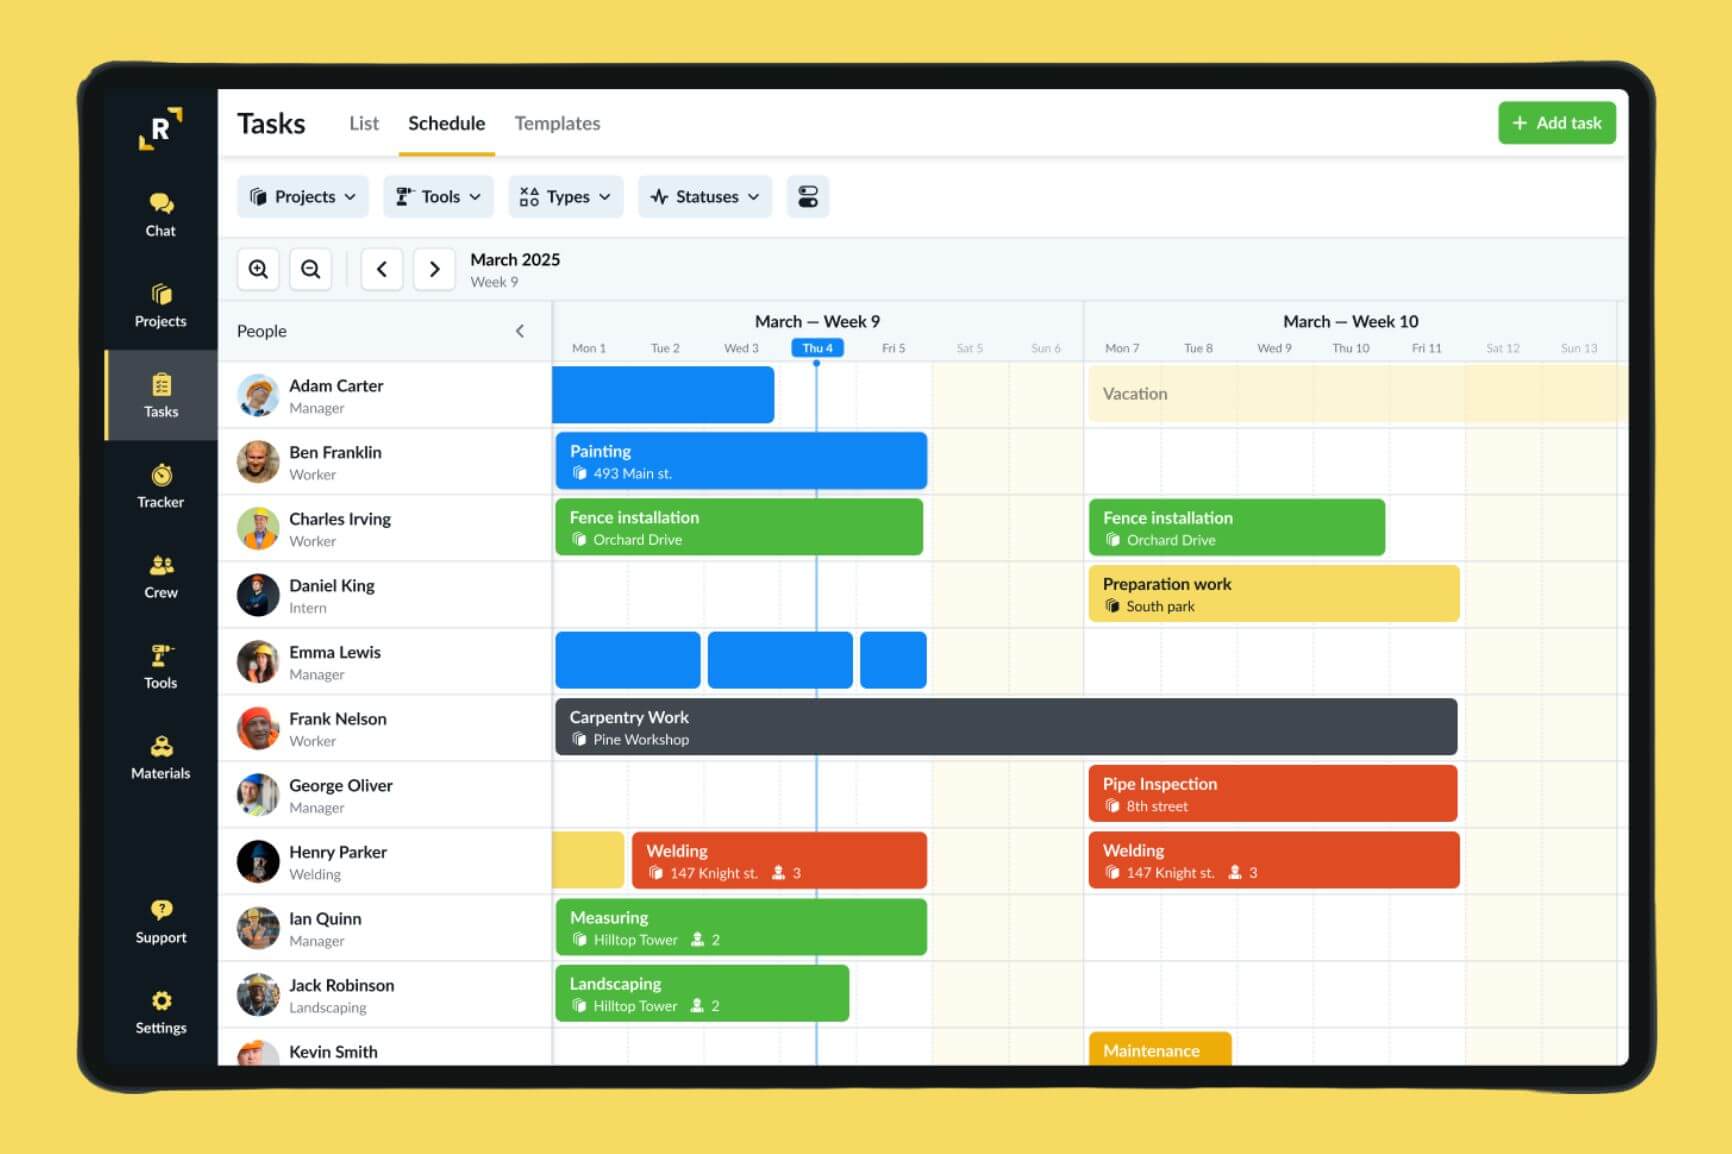The height and width of the screenshot is (1154, 1732).
Task: Click the Mon 1 day header
Action: [x=589, y=348]
